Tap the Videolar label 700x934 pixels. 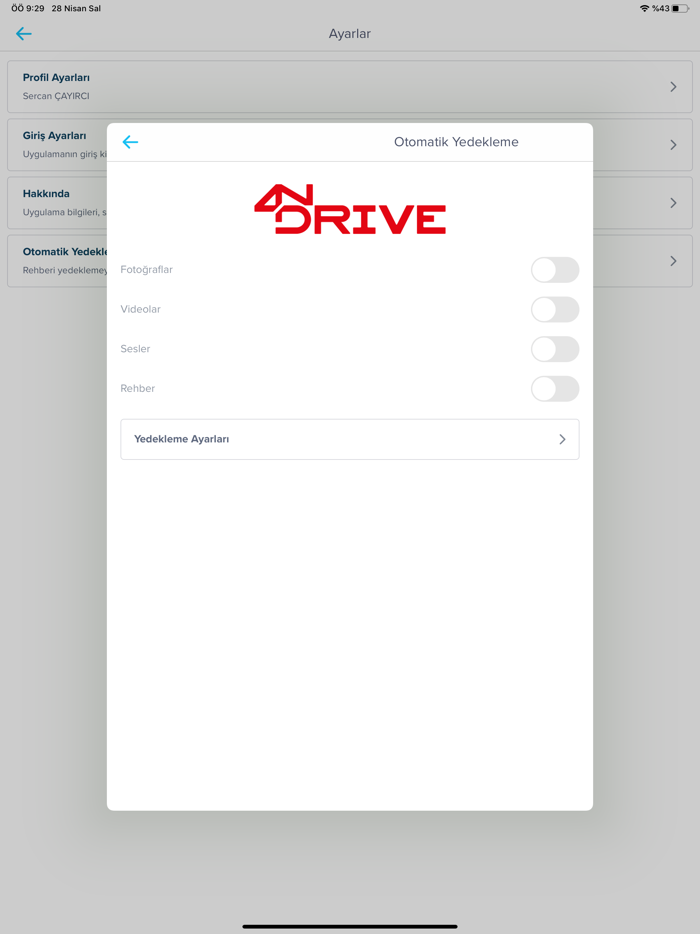tap(141, 309)
